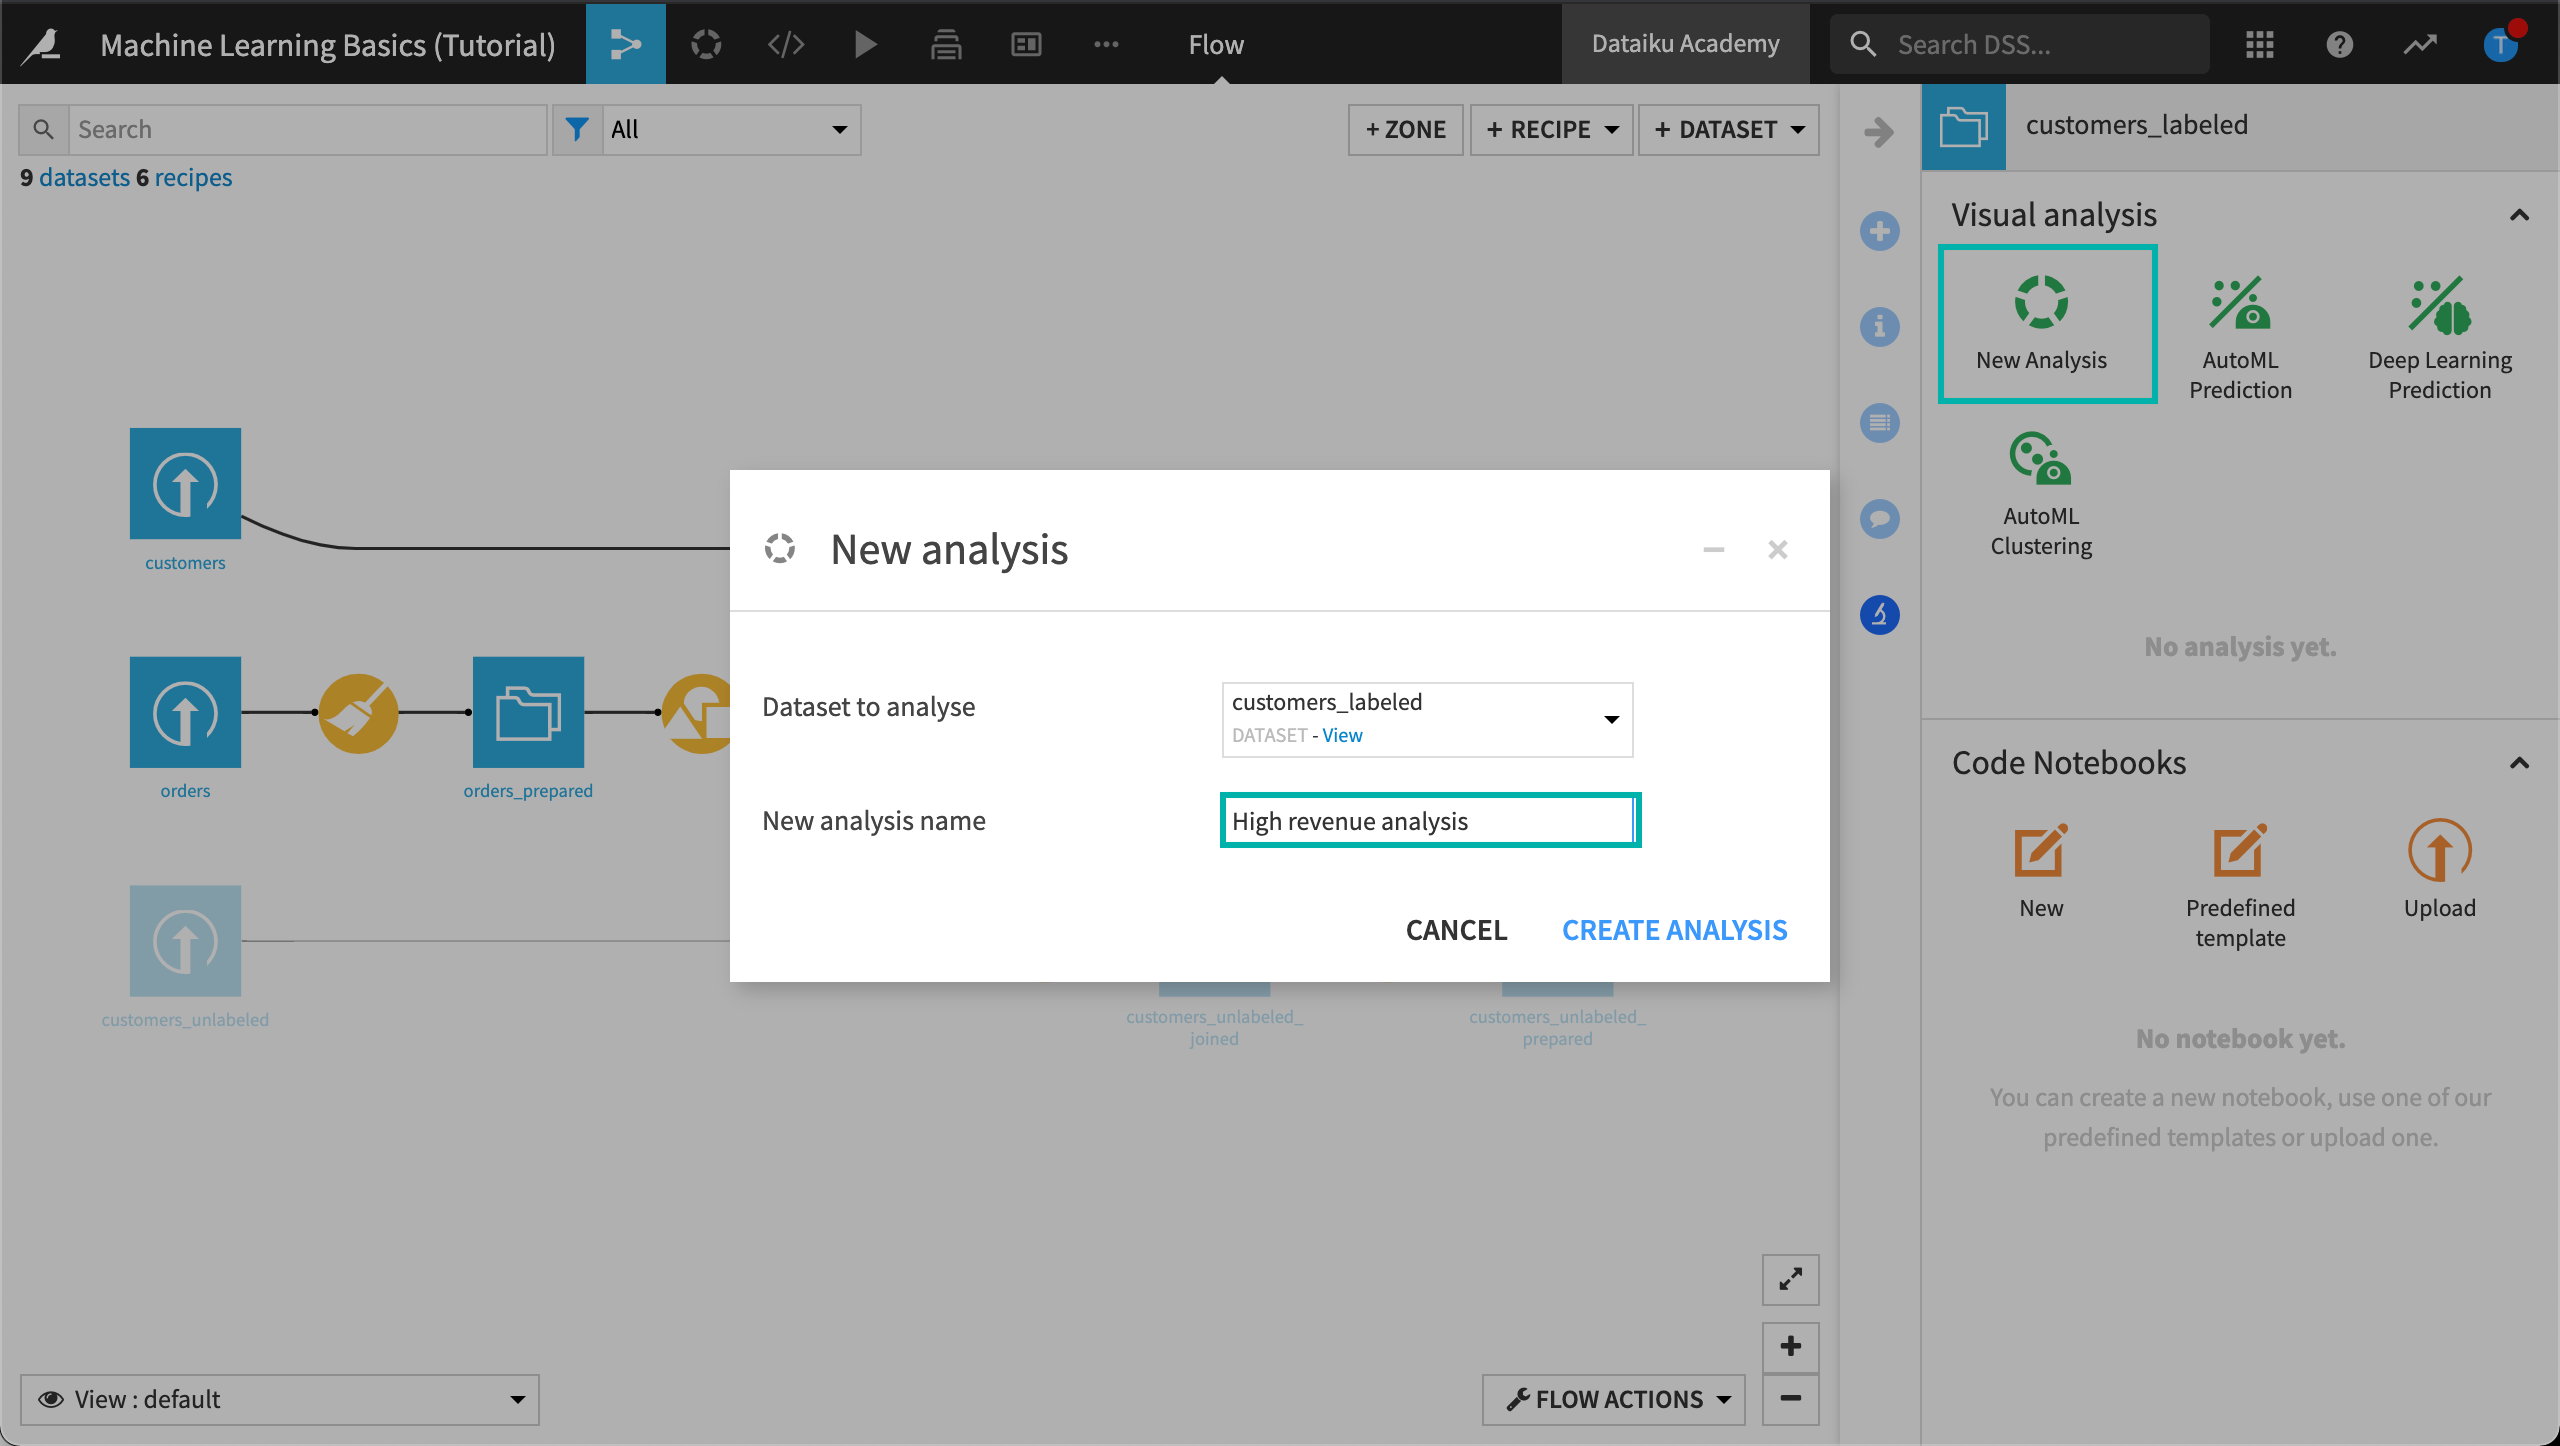Click the customers_unlabeled_joined label

tap(1214, 1027)
